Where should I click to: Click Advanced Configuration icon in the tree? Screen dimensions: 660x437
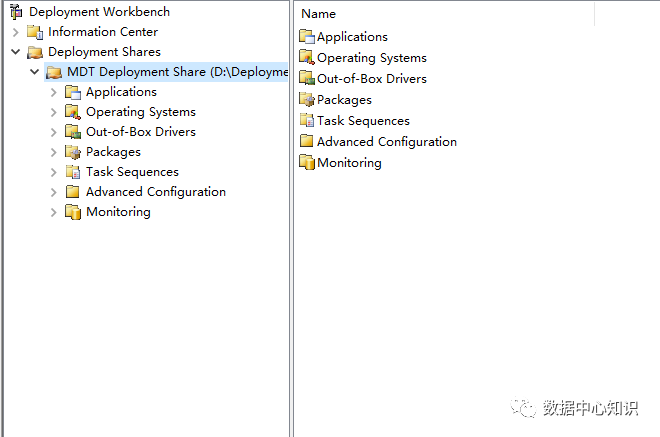(x=73, y=192)
